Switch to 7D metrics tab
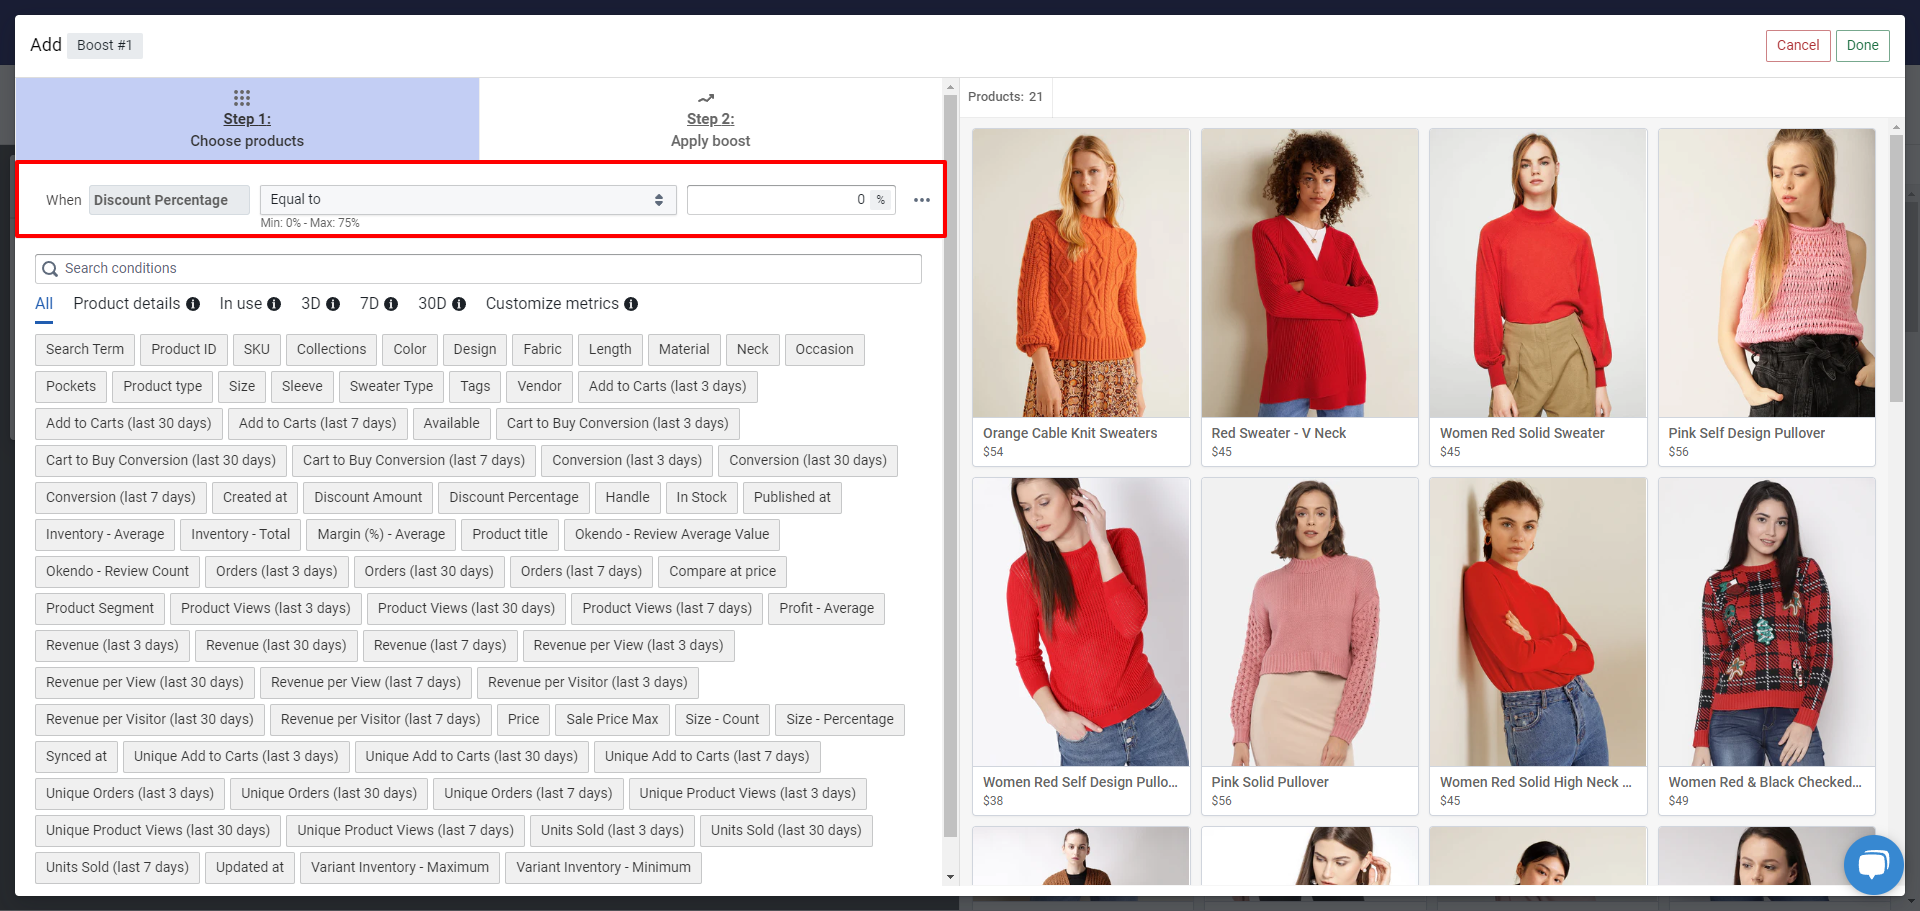The image size is (1920, 911). coord(369,304)
